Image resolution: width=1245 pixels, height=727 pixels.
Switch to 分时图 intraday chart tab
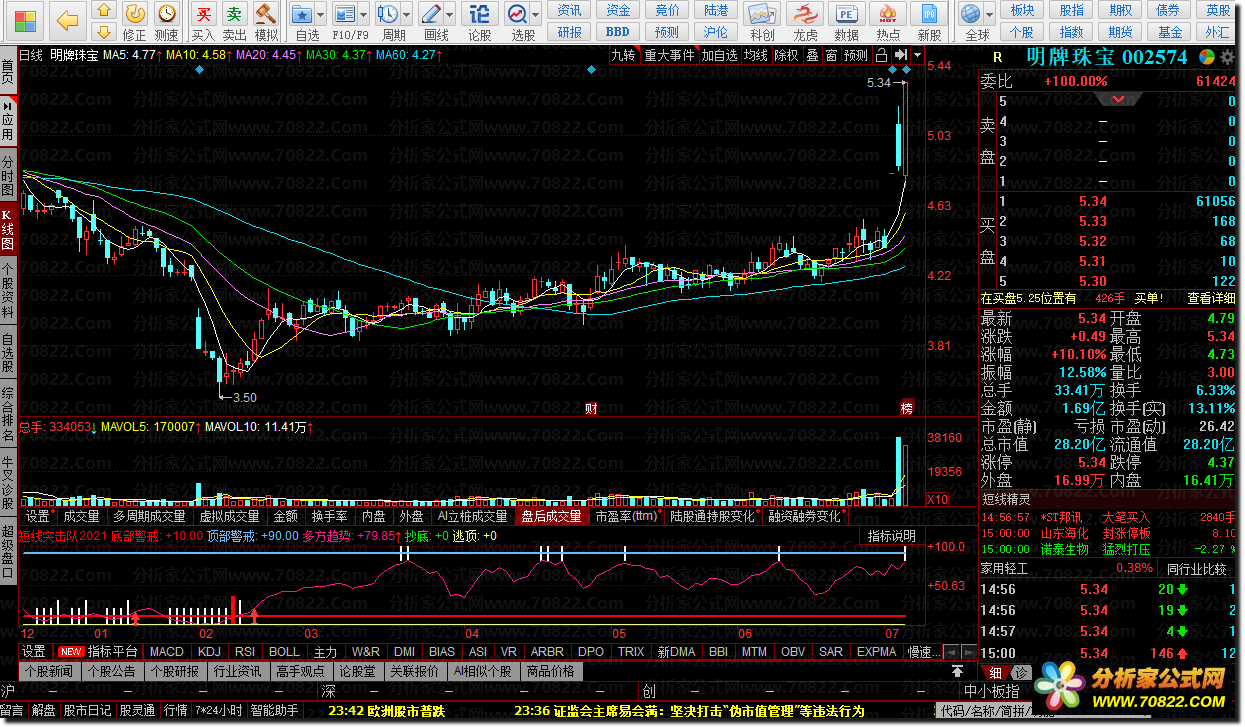8,176
